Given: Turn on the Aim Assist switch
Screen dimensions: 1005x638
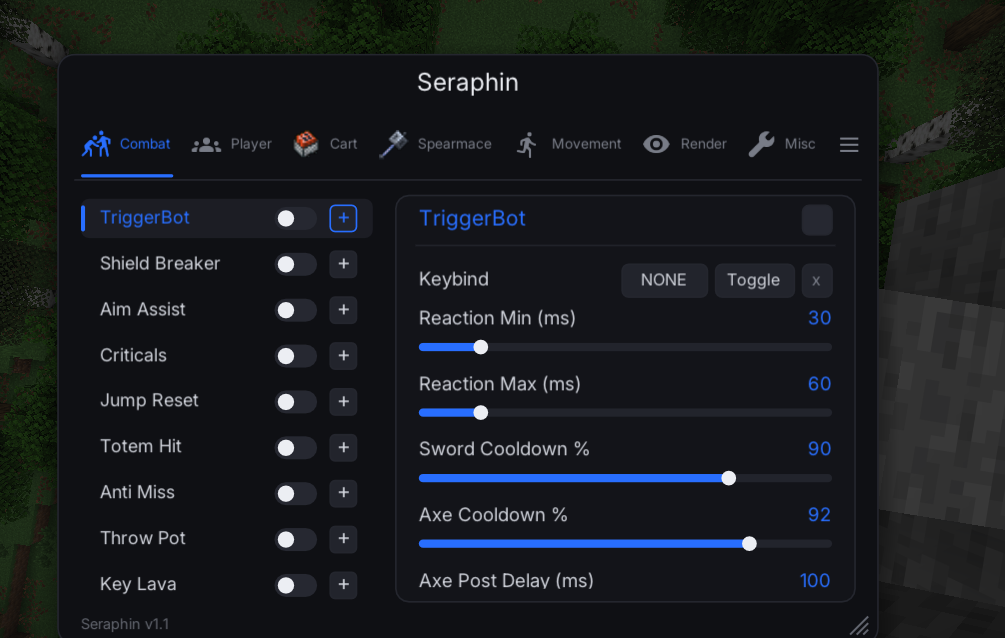Looking at the screenshot, I should pyautogui.click(x=295, y=310).
